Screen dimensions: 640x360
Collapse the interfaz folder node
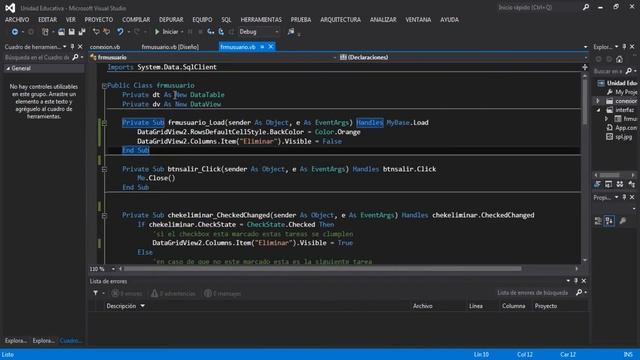coord(598,110)
